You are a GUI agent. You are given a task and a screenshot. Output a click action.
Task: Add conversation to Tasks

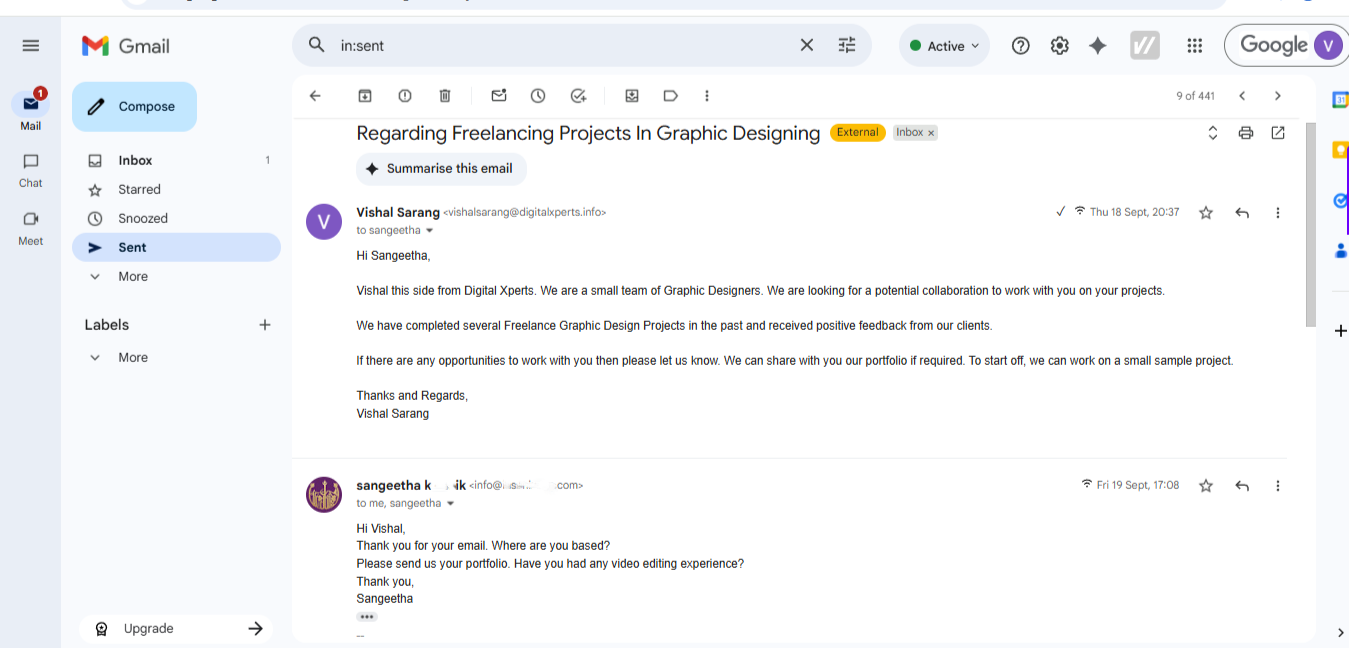pyautogui.click(x=578, y=96)
